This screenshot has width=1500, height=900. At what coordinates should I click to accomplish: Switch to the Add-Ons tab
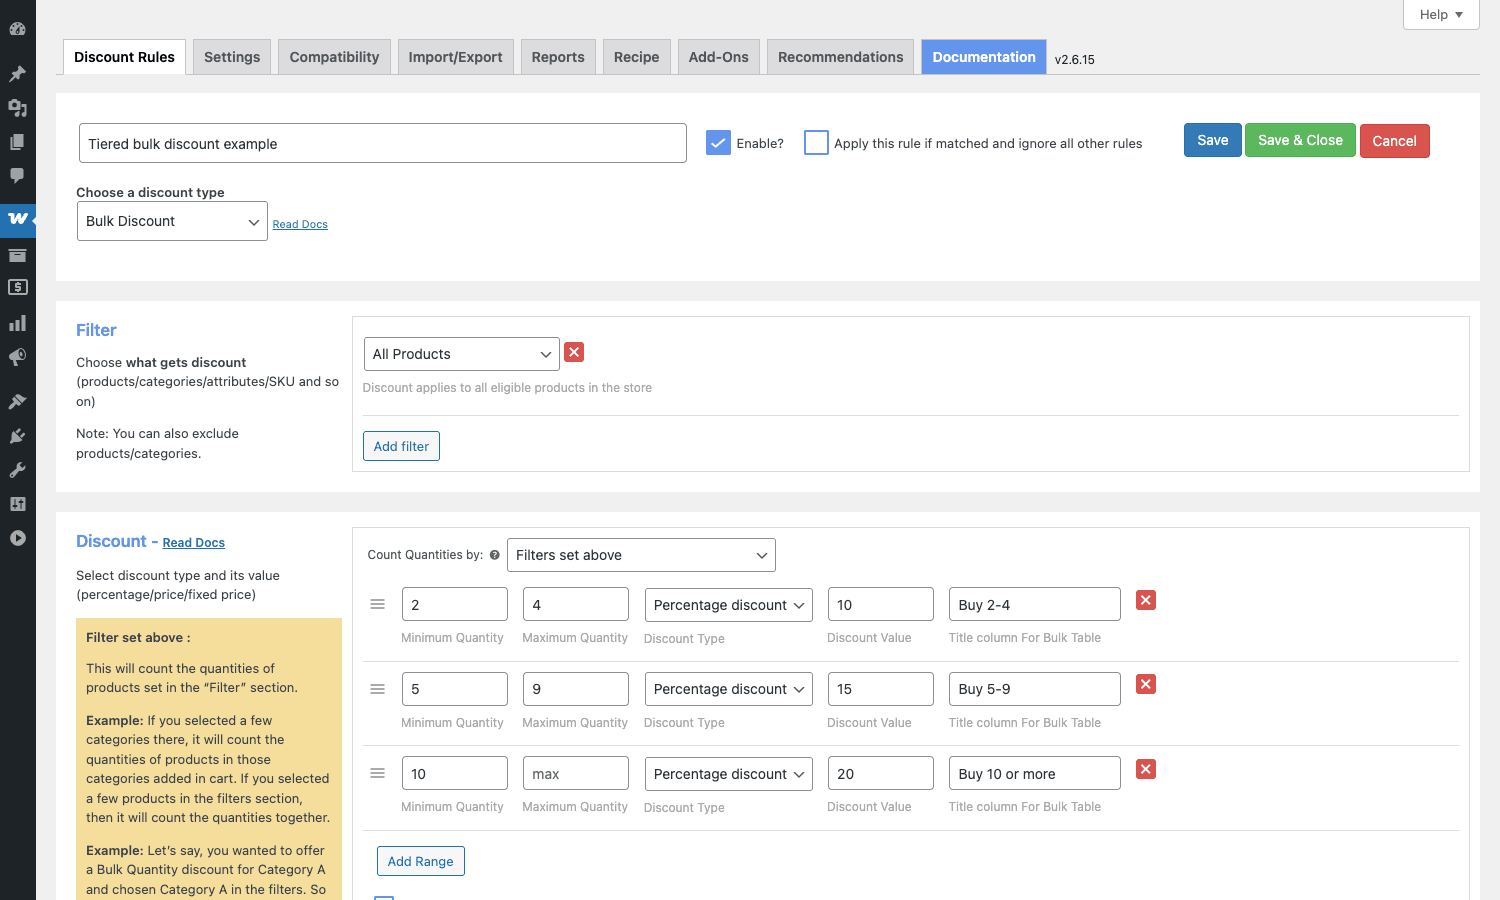click(718, 57)
